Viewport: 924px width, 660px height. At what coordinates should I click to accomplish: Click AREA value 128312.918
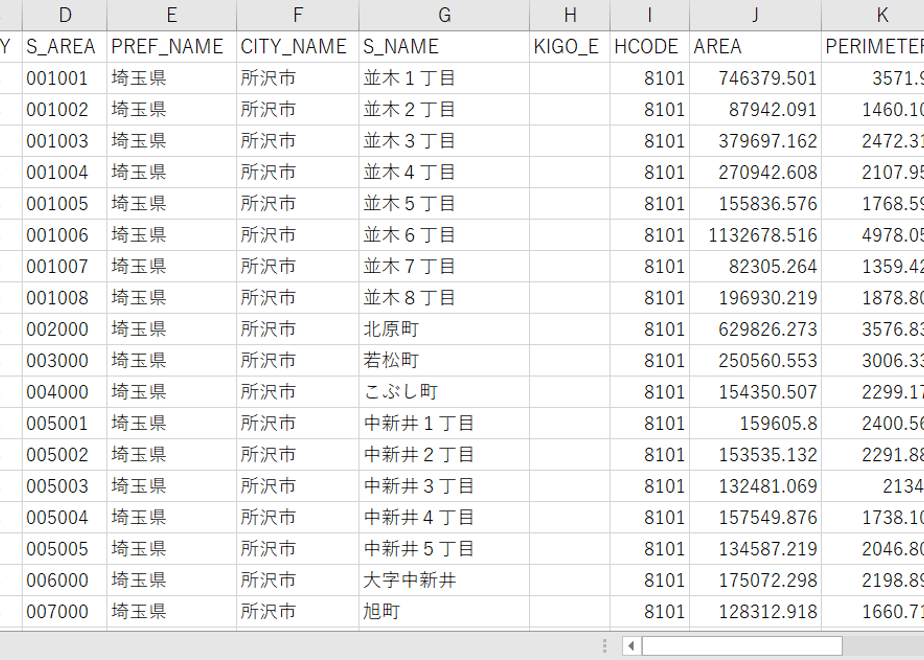pyautogui.click(x=755, y=612)
